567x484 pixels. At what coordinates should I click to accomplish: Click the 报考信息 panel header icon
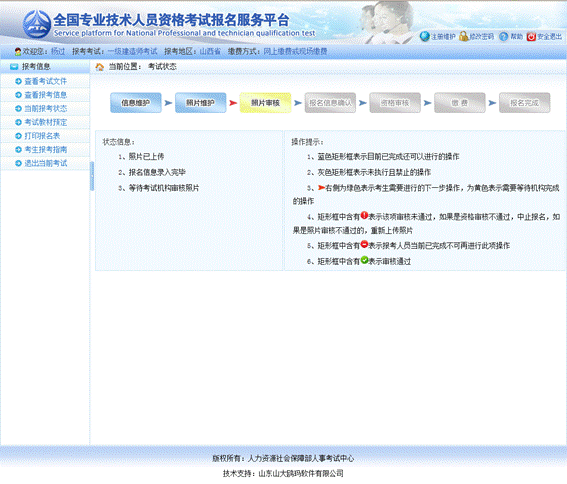coord(14,67)
